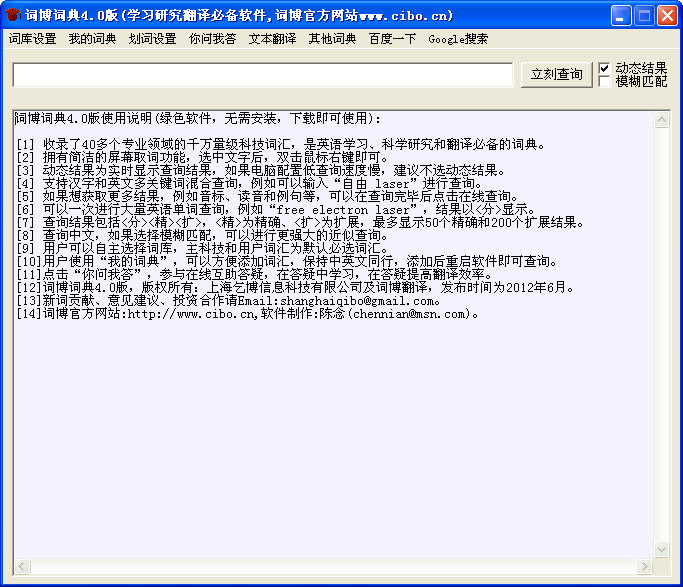
Task: Click 百度一下 in the menu bar
Action: click(392, 39)
